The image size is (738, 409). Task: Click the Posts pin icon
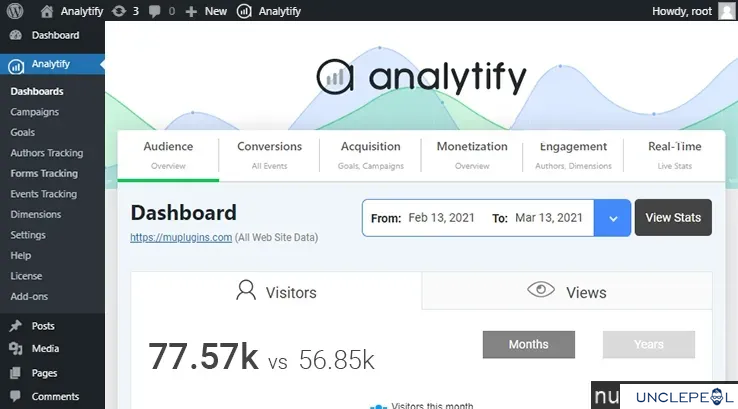[x=16, y=326]
